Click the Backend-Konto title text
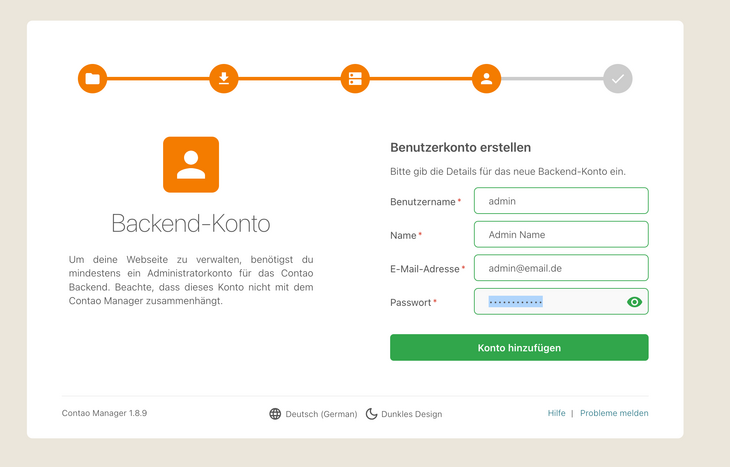This screenshot has width=730, height=467. coord(191,223)
